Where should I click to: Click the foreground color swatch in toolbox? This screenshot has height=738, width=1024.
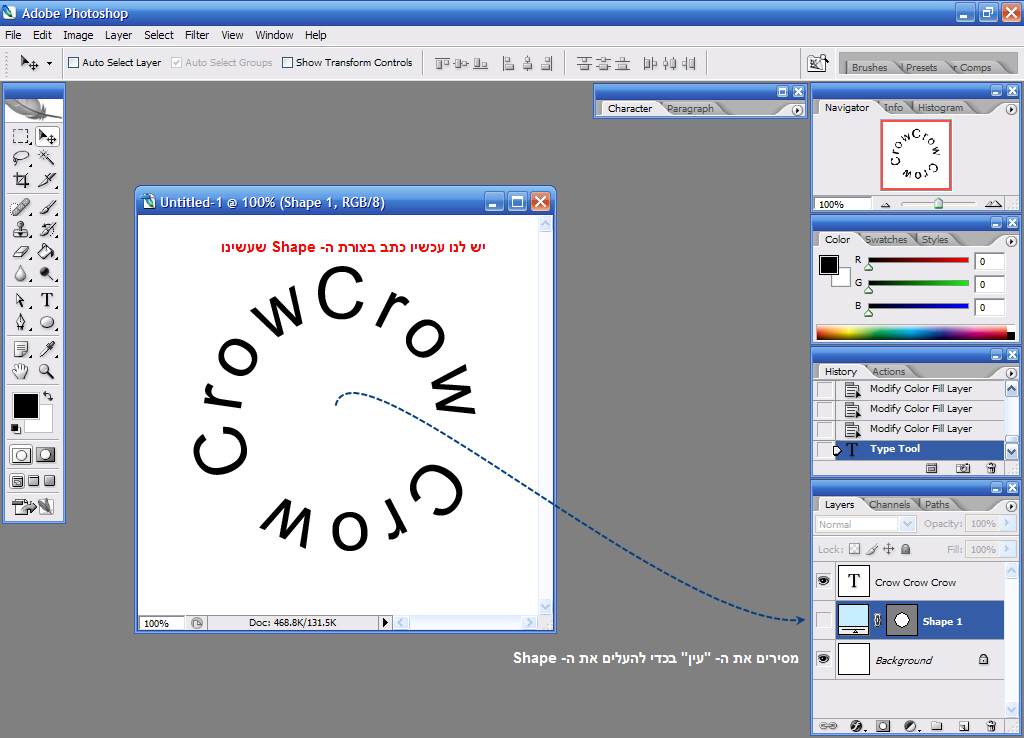point(25,406)
